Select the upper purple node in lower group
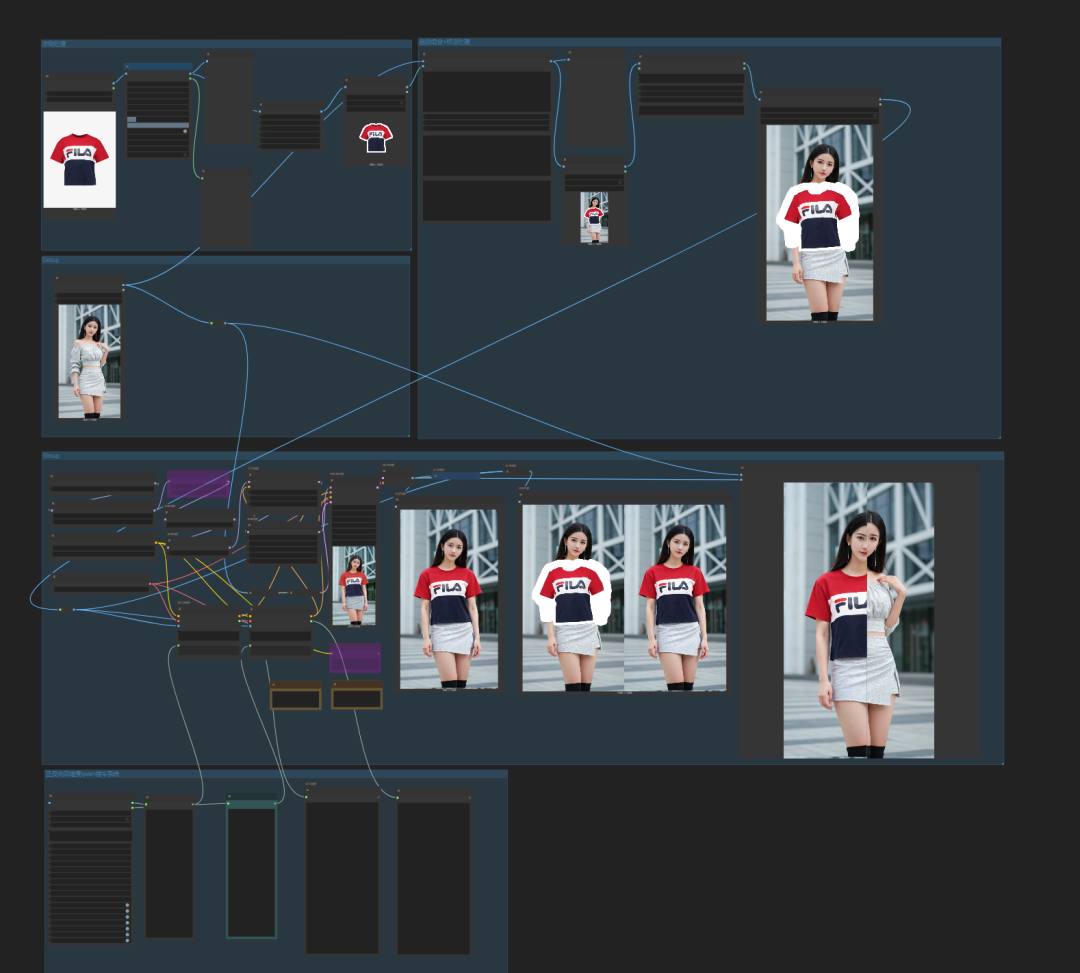The height and width of the screenshot is (973, 1080). [198, 484]
